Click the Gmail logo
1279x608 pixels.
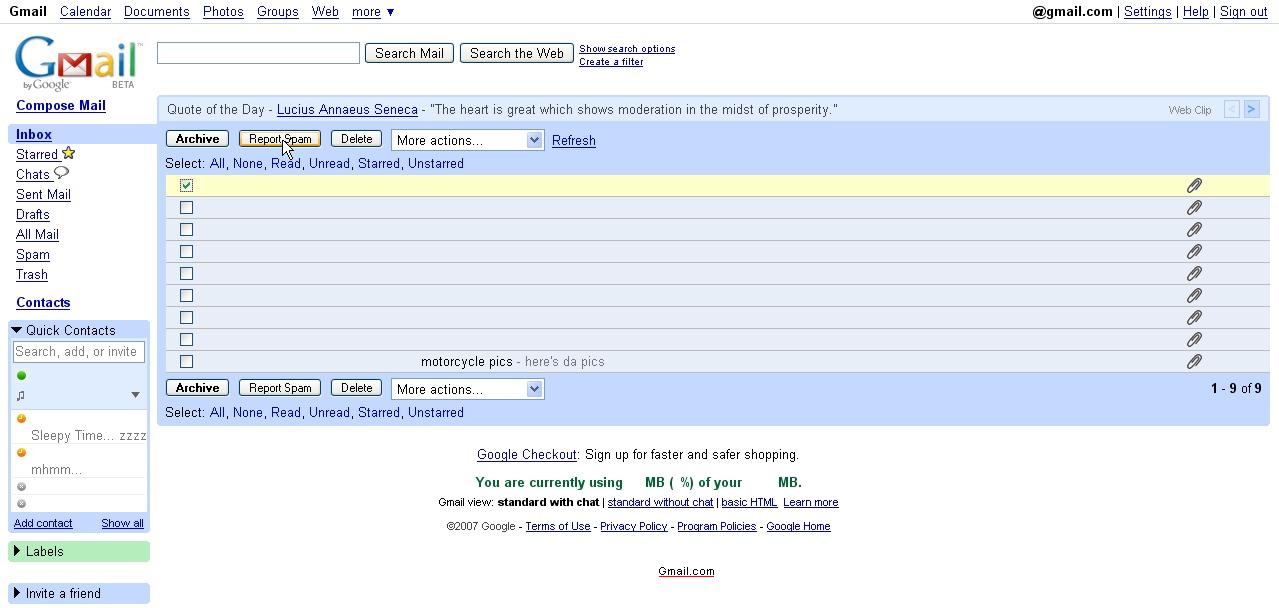pyautogui.click(x=77, y=62)
